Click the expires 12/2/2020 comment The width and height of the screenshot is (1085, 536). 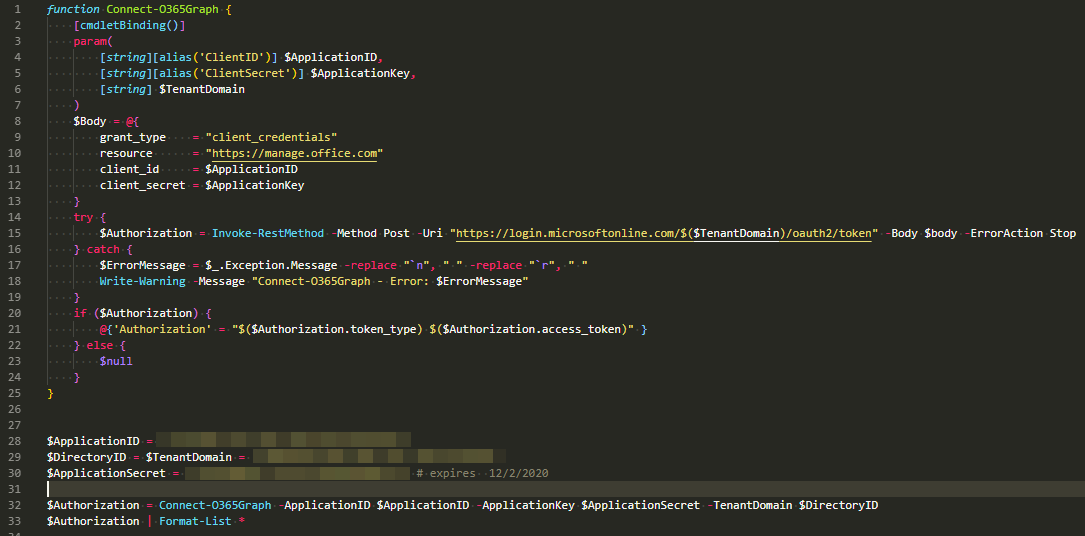point(482,473)
